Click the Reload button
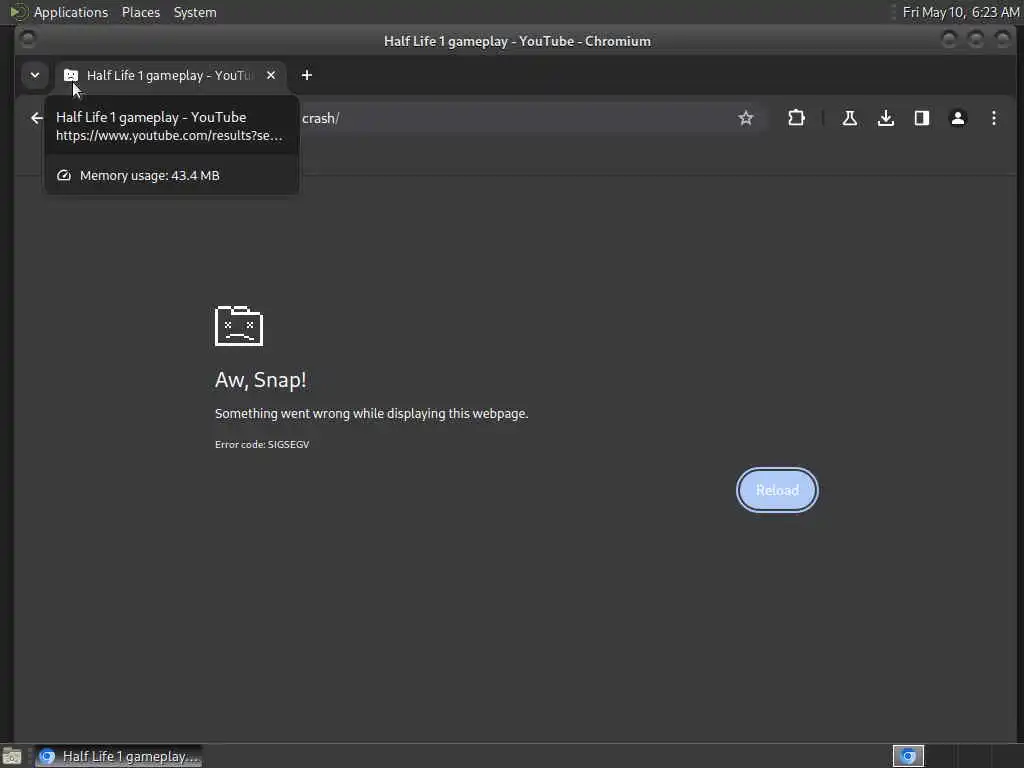The height and width of the screenshot is (768, 1024). [777, 490]
